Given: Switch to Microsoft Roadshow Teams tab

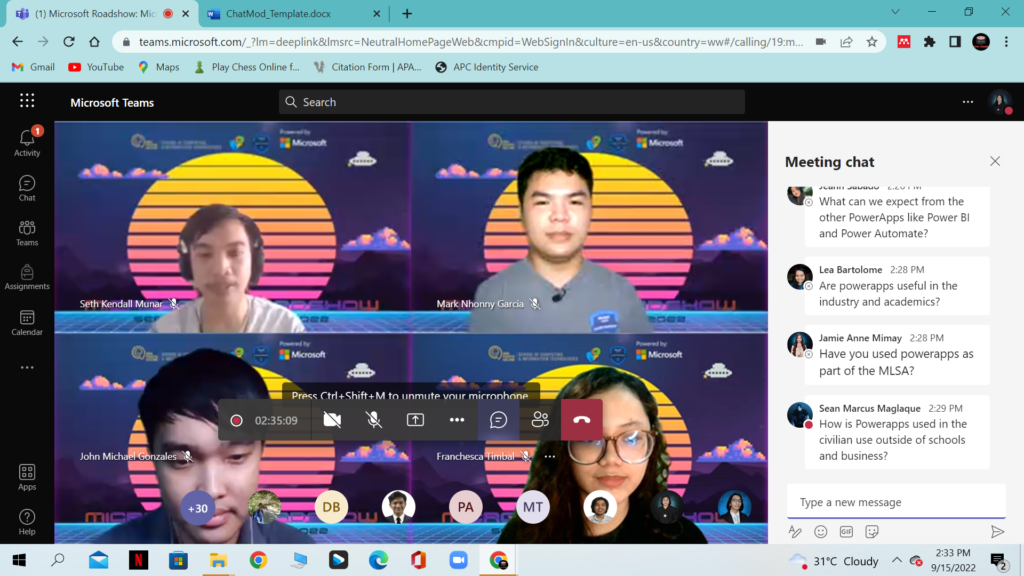Looking at the screenshot, I should [103, 14].
